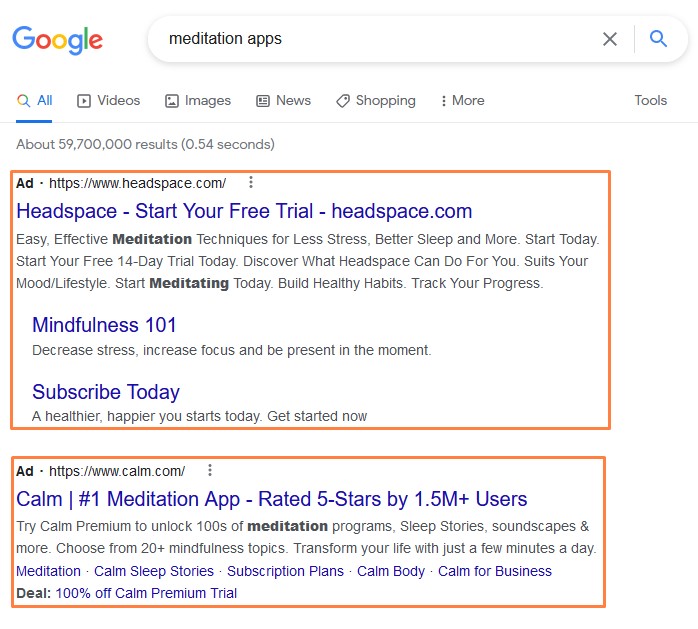Open the Headspace Start Your Free Trial ad link
Viewport: 698px width, 629px height.
coord(244,211)
